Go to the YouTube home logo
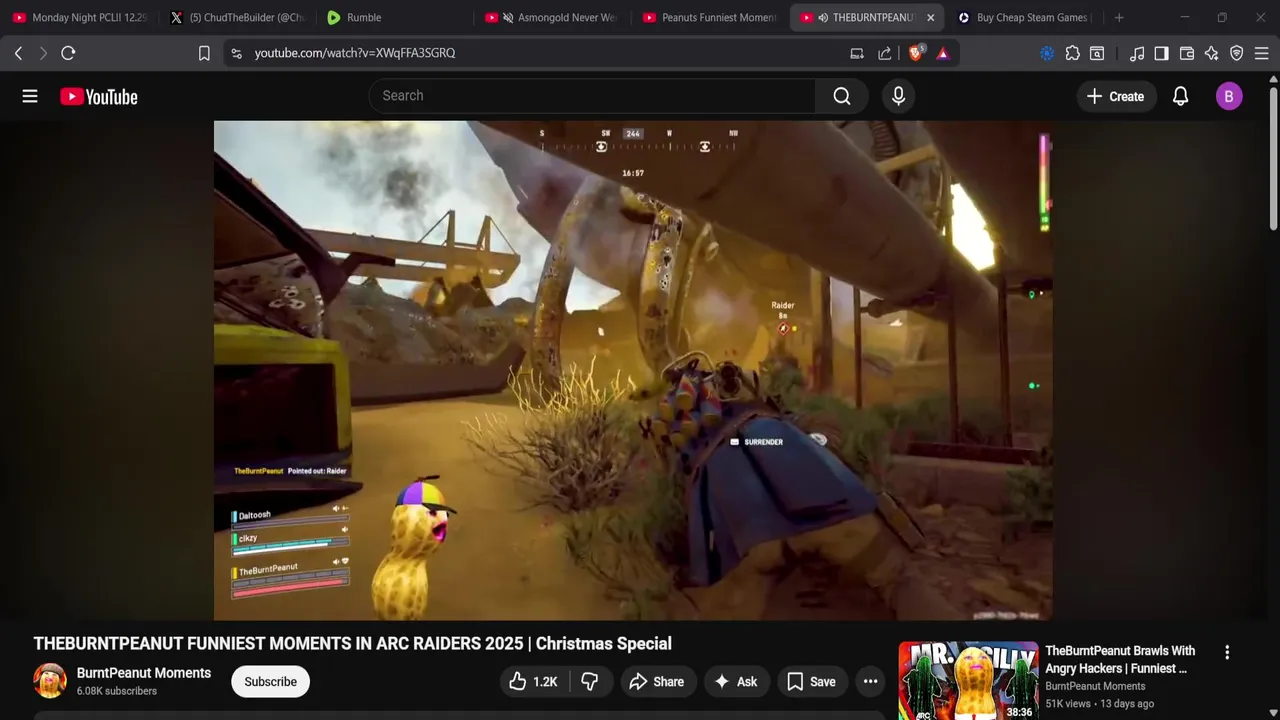This screenshot has width=1280, height=720. 98,96
